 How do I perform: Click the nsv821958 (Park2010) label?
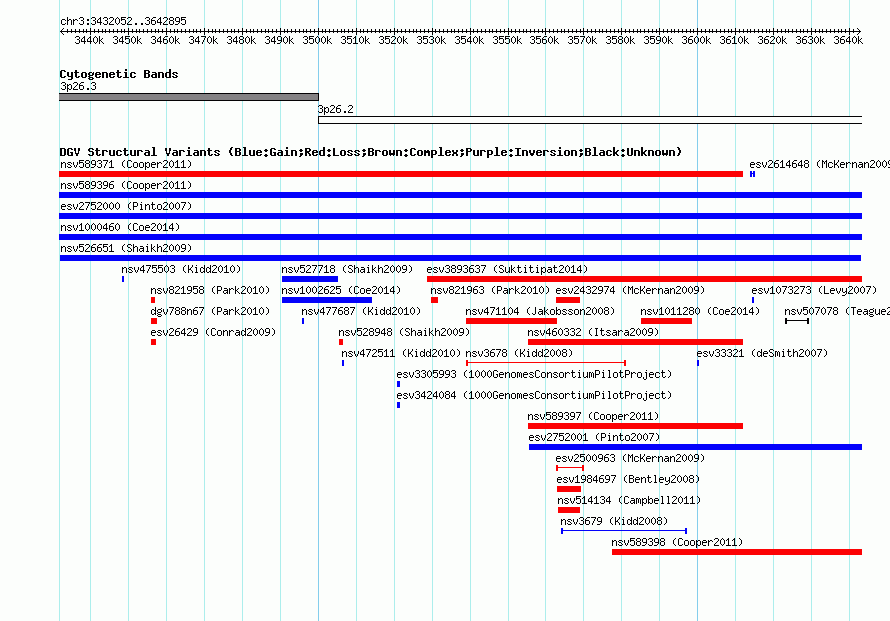(210, 290)
